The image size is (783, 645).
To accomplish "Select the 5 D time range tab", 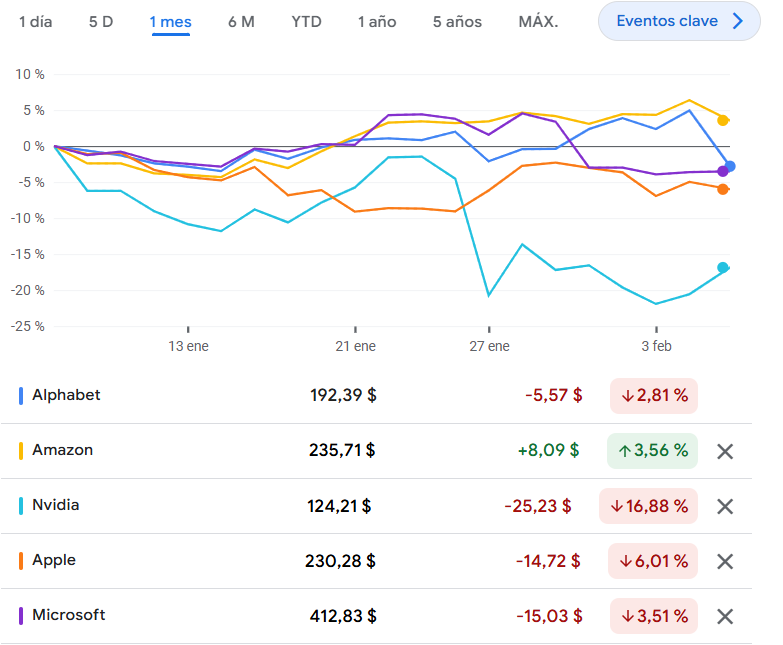I will (101, 21).
